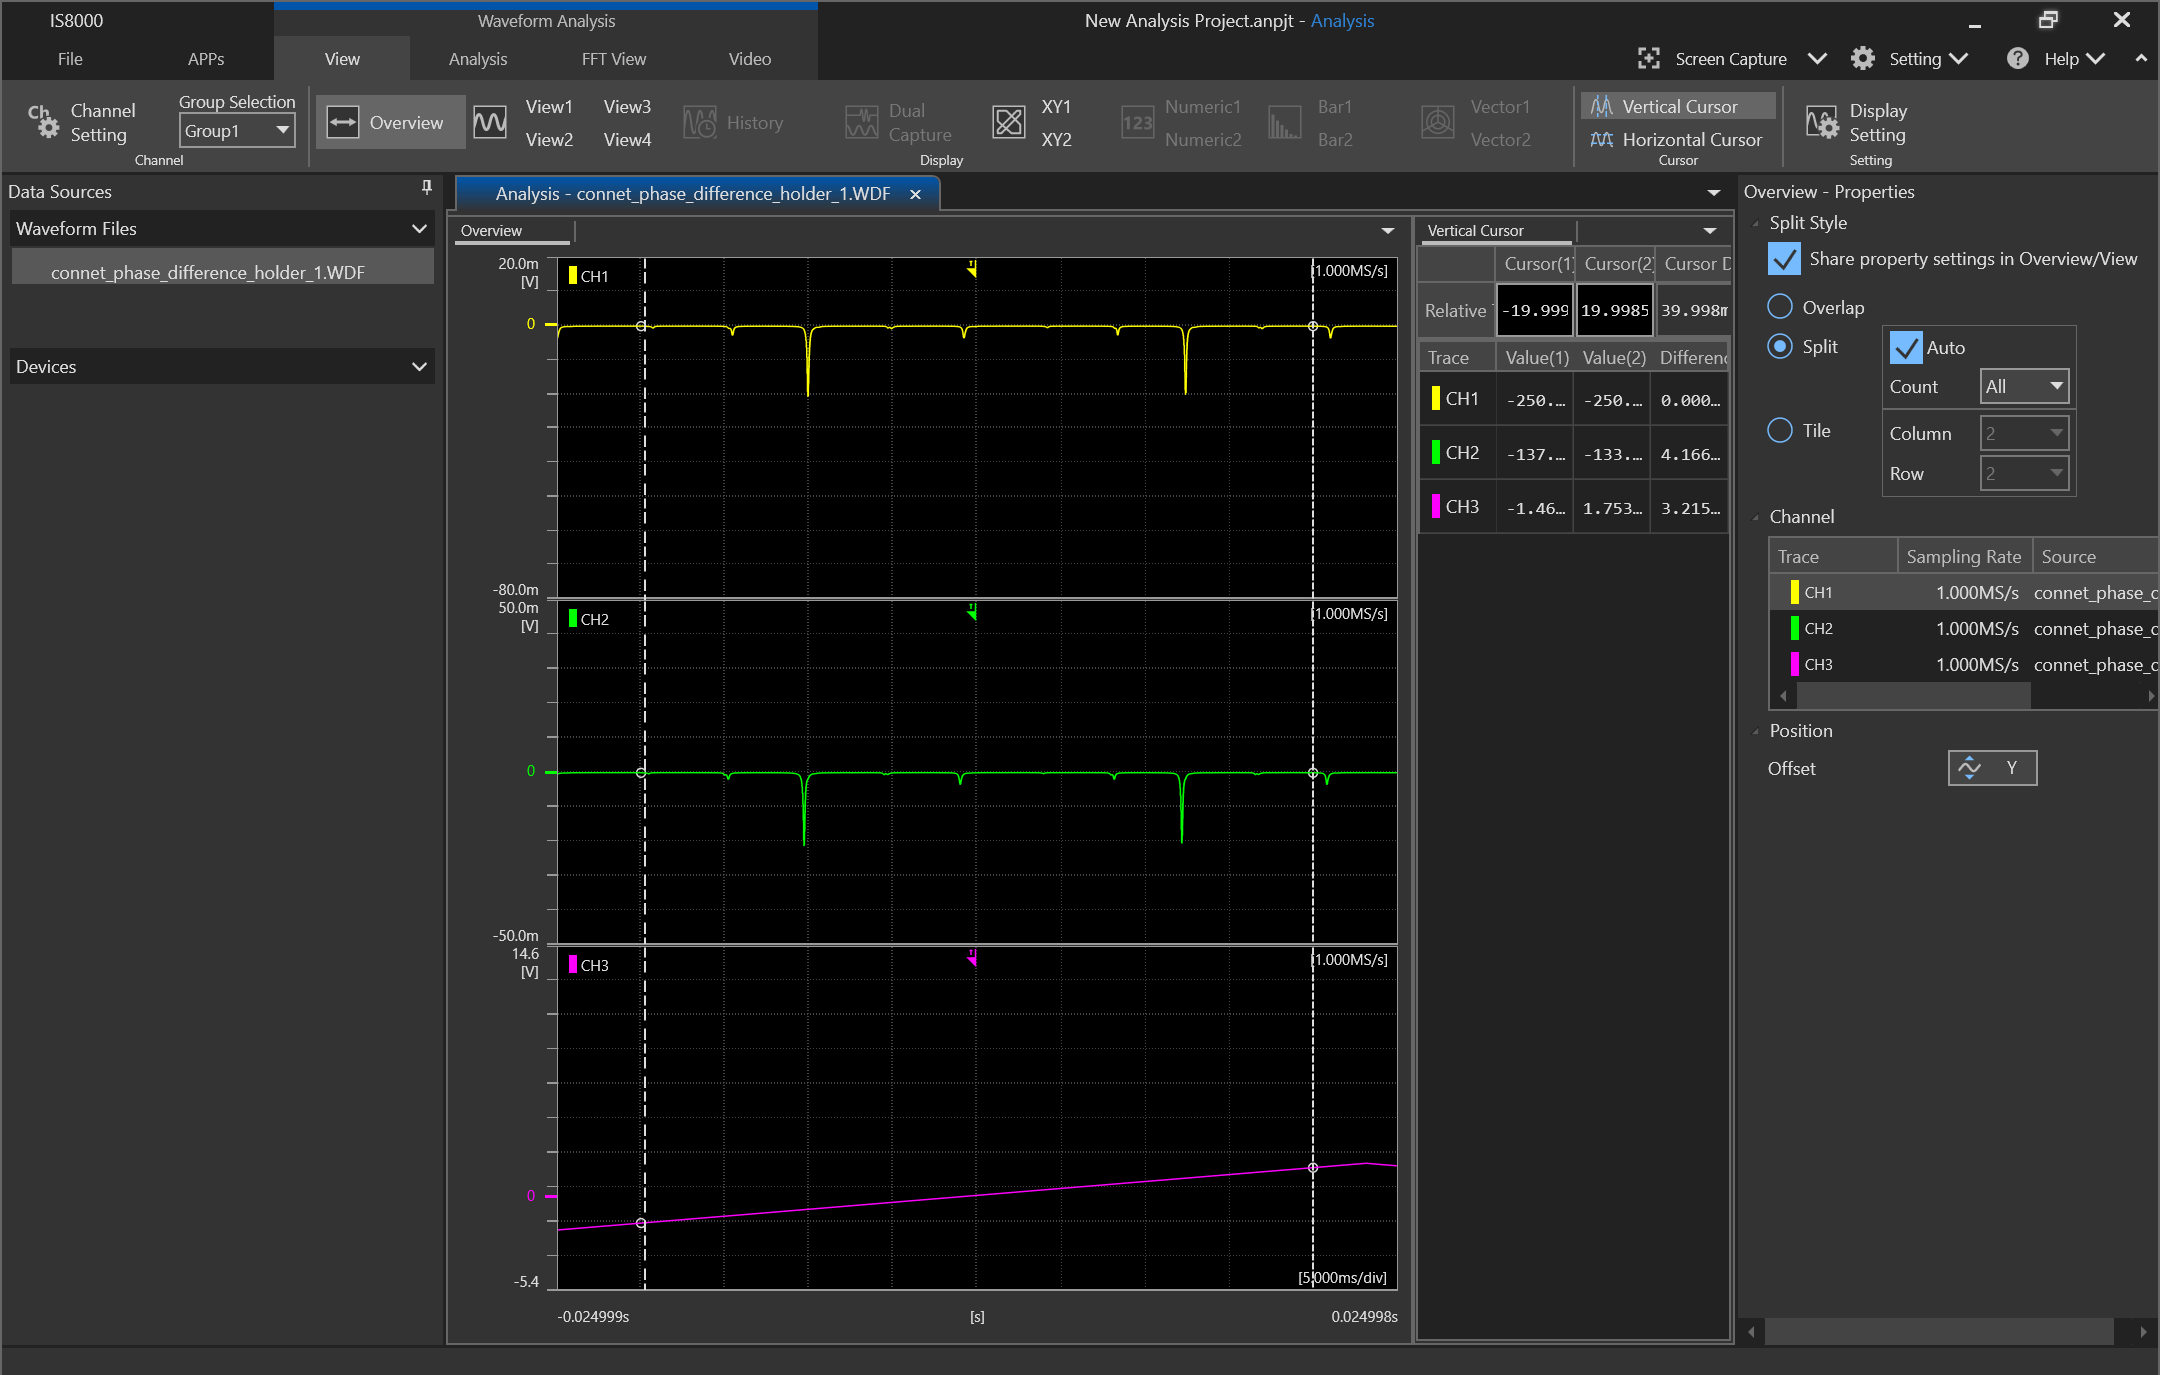The width and height of the screenshot is (2160, 1375).
Task: Open Display Setting icon
Action: [1822, 122]
